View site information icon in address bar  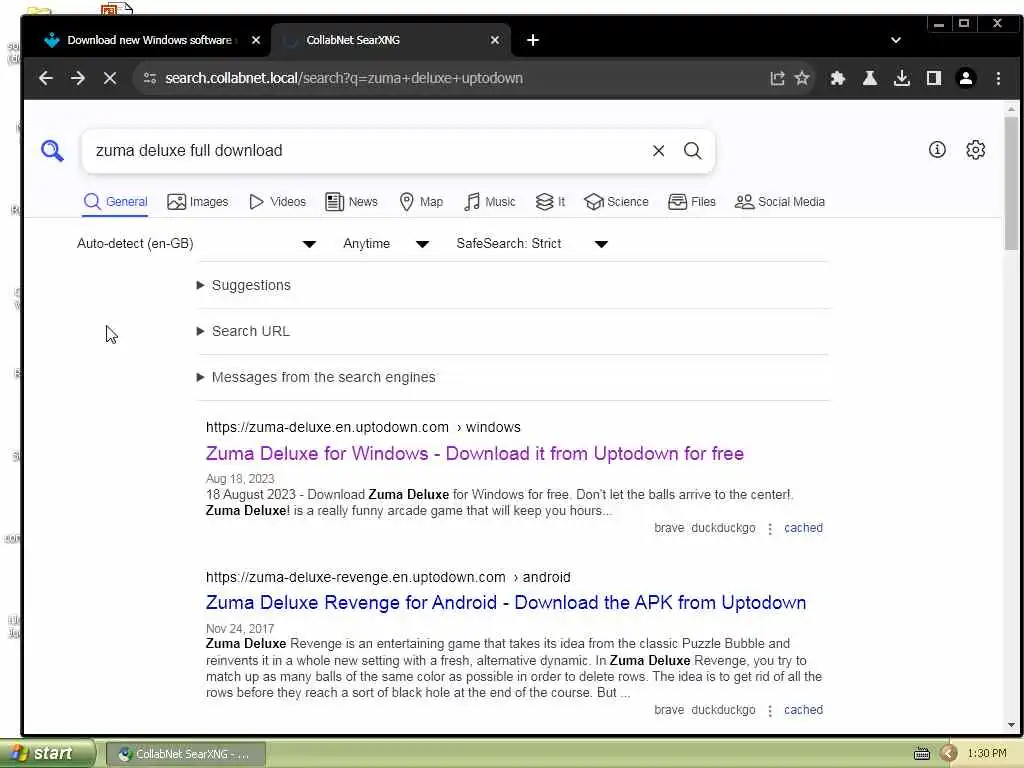pyautogui.click(x=150, y=78)
